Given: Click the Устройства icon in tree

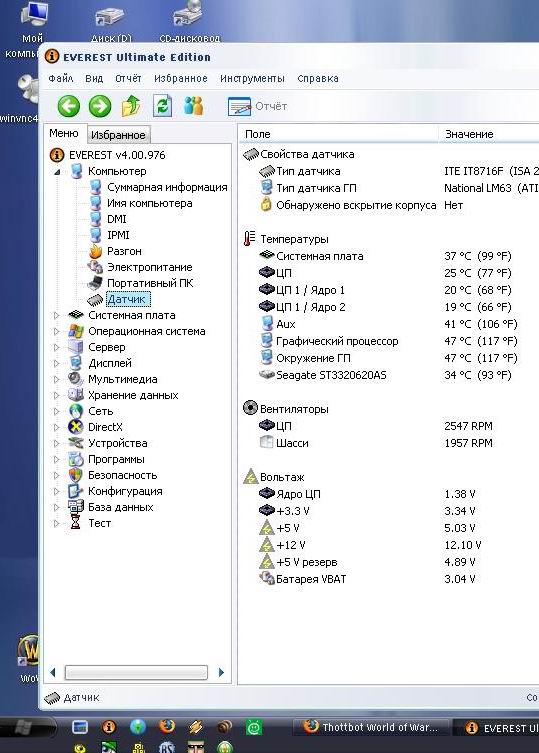Looking at the screenshot, I should [x=76, y=443].
